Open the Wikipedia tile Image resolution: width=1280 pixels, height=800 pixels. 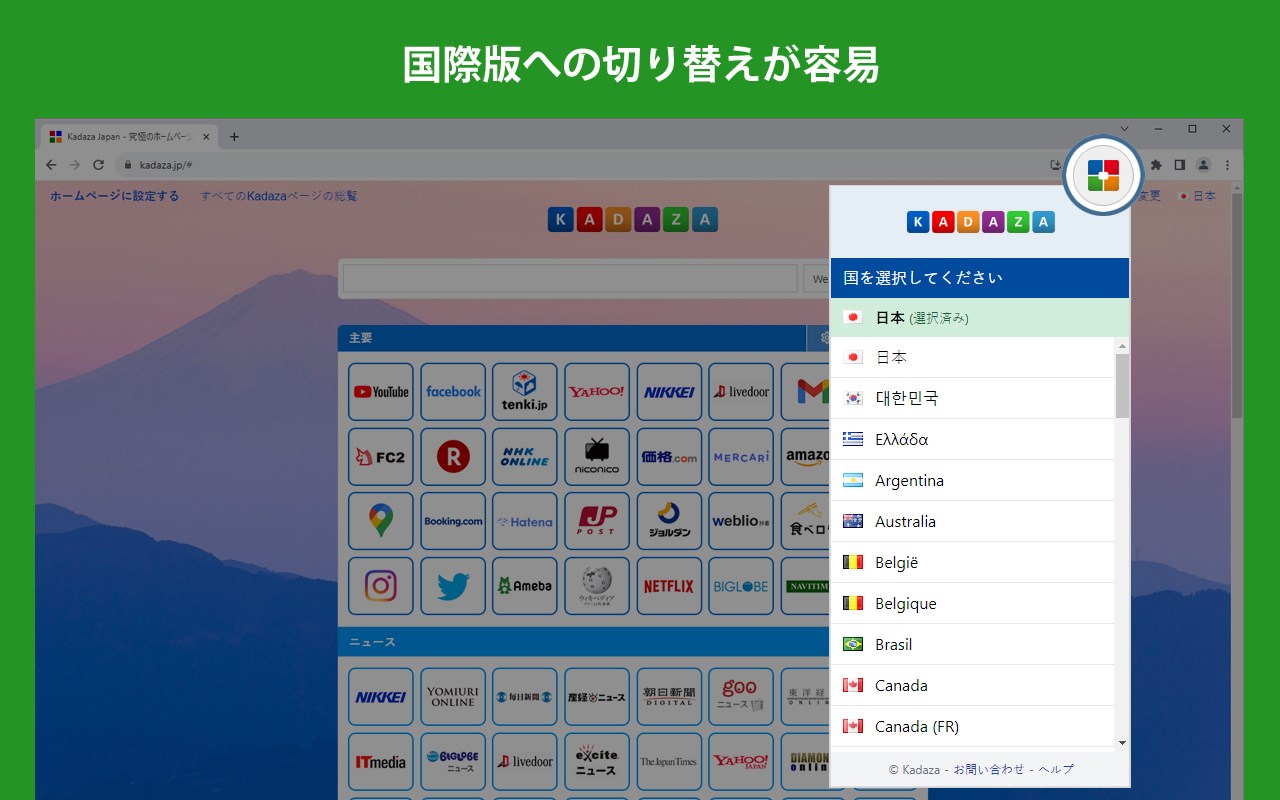(x=597, y=586)
